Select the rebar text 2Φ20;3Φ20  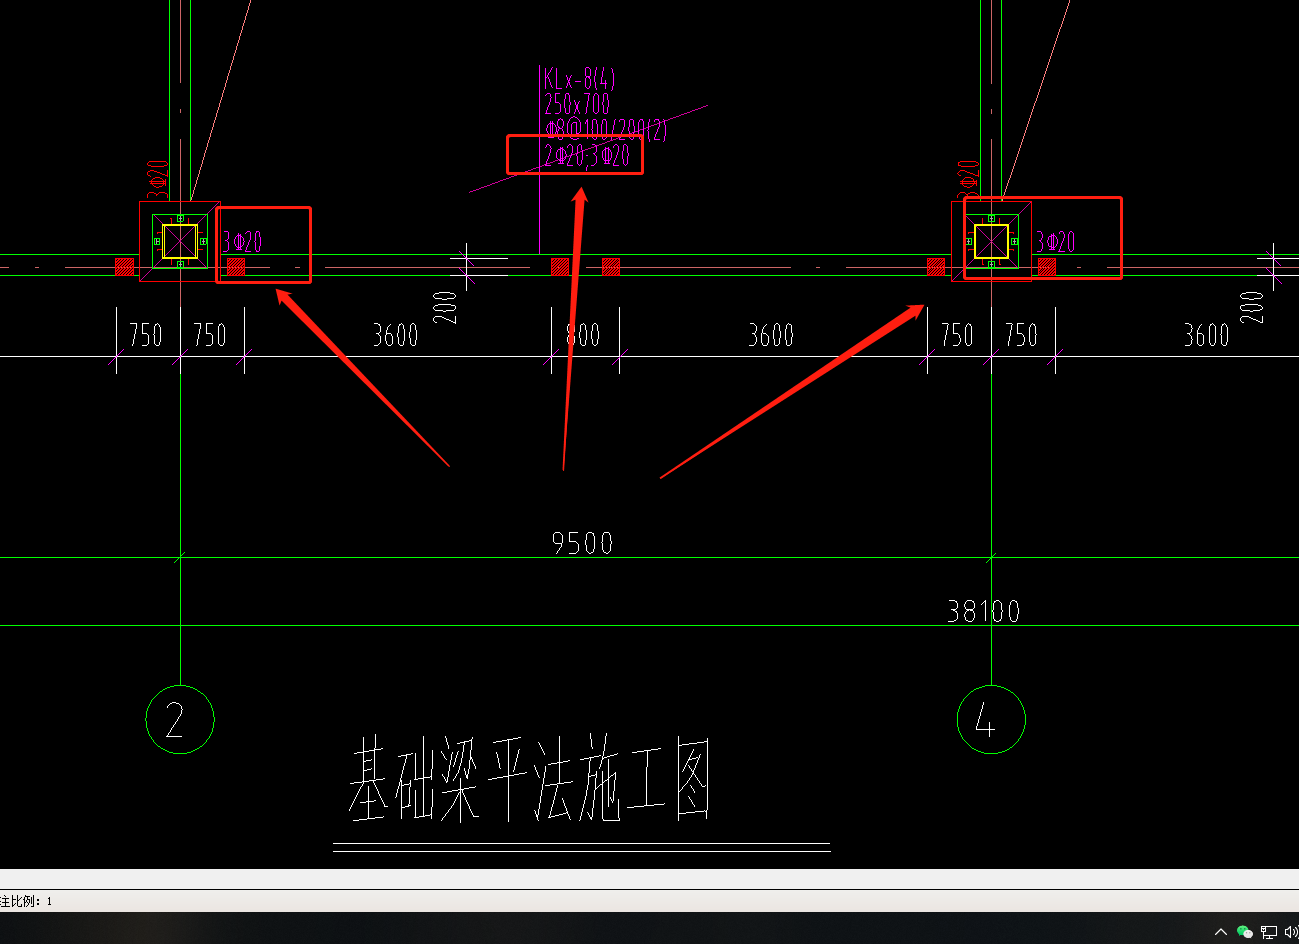coord(587,154)
